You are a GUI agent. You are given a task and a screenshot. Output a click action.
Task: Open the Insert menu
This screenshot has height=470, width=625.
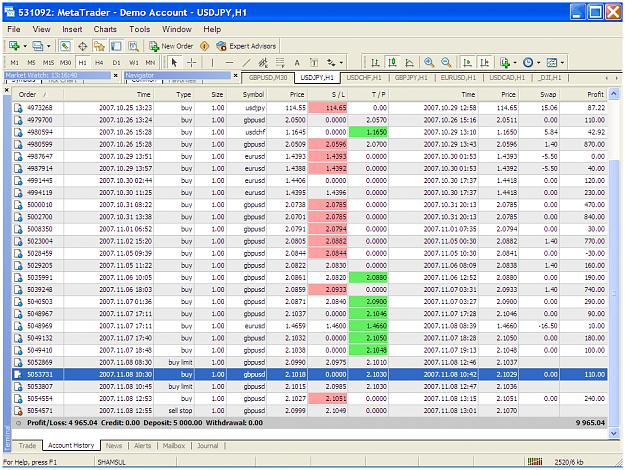click(x=72, y=29)
